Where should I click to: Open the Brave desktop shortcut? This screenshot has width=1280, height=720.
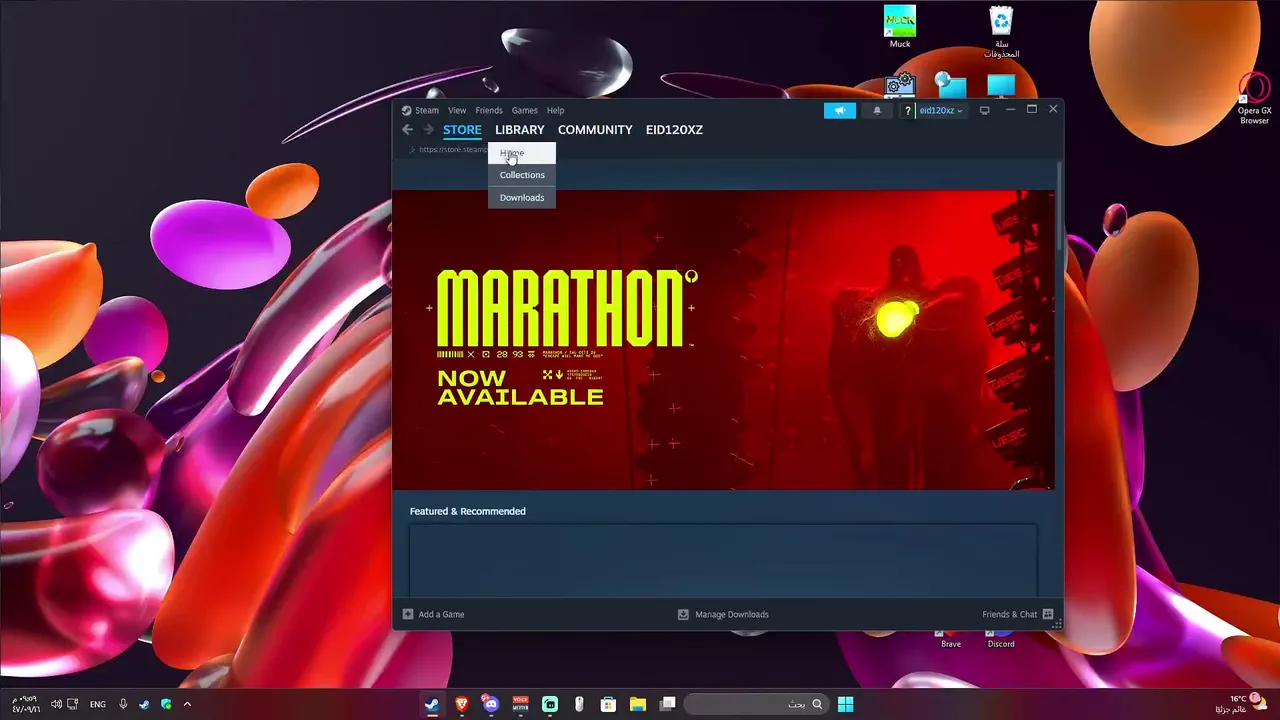click(x=951, y=639)
